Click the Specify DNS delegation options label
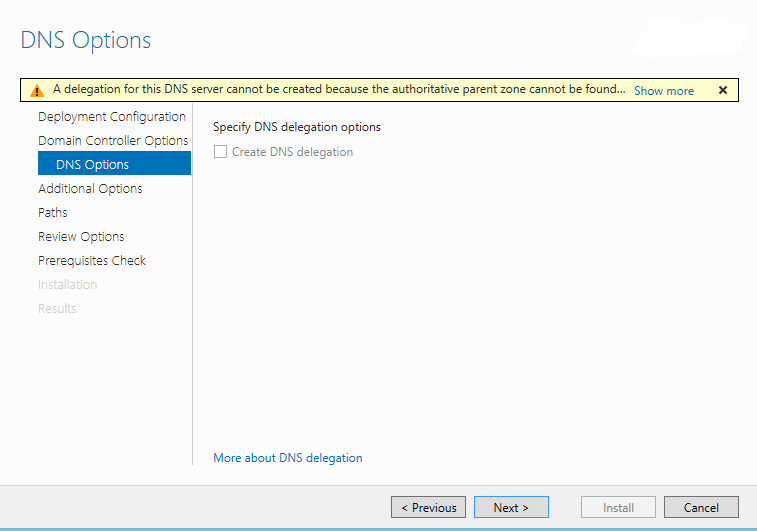This screenshot has height=531, width=757. [297, 128]
